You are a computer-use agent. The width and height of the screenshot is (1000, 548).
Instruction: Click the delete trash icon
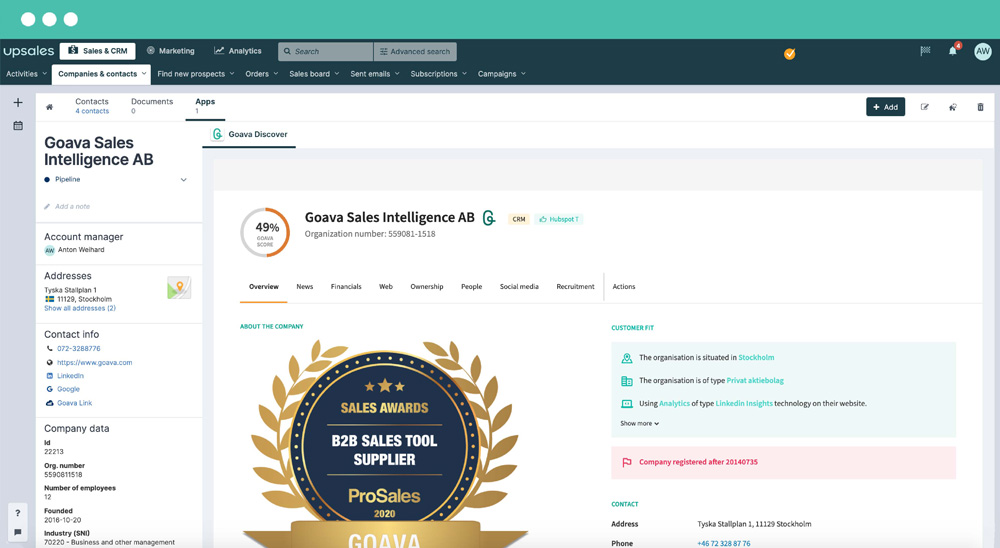(x=980, y=107)
